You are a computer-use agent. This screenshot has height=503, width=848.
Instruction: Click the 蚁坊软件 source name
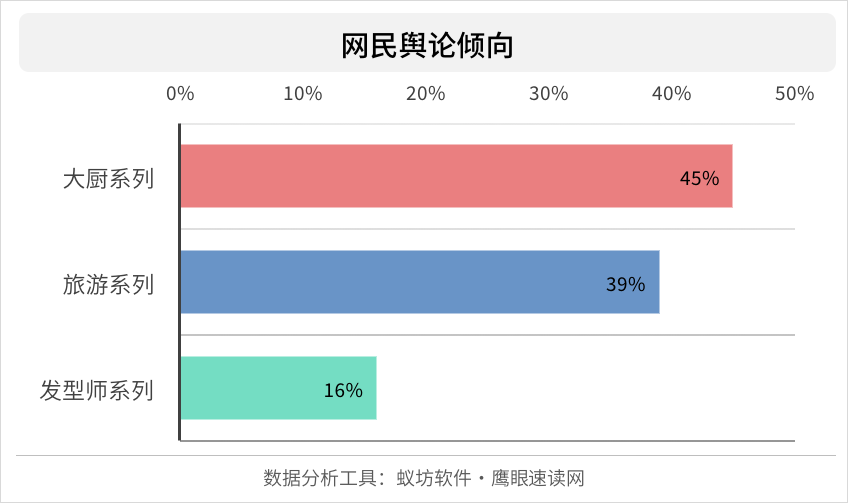[434, 478]
